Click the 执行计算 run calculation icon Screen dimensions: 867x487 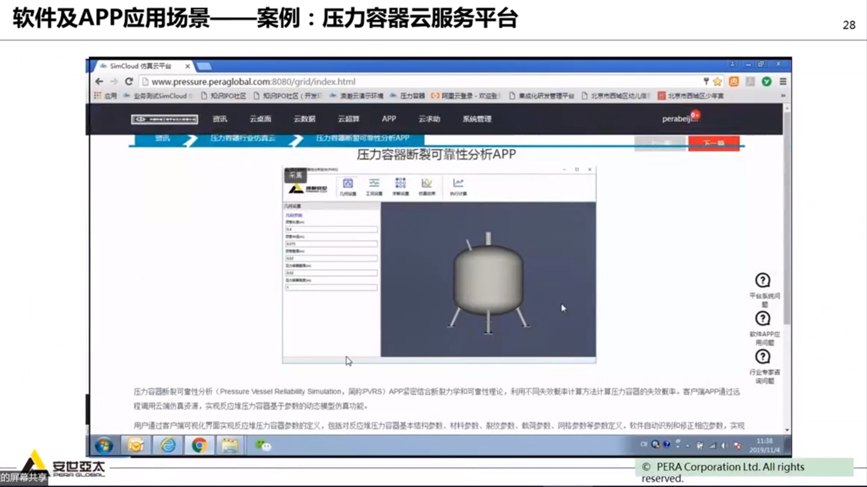pyautogui.click(x=457, y=185)
